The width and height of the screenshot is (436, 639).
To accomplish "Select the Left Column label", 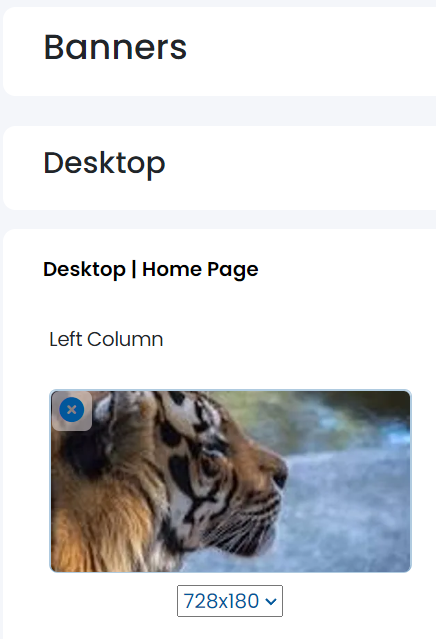I will point(106,339).
